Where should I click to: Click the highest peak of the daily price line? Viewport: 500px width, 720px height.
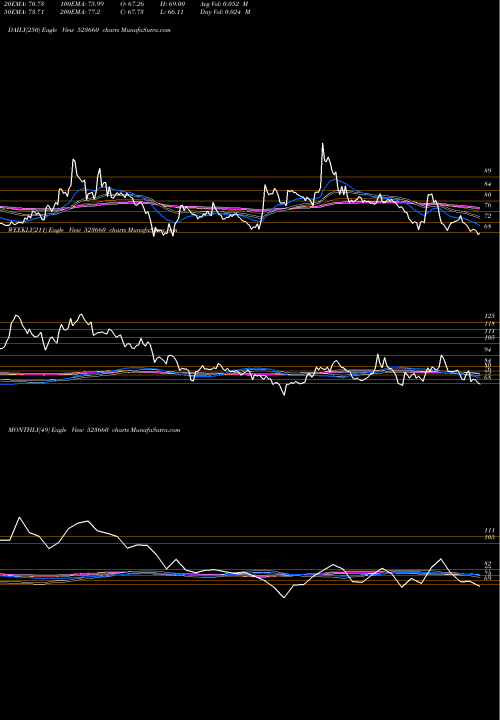[x=322, y=144]
